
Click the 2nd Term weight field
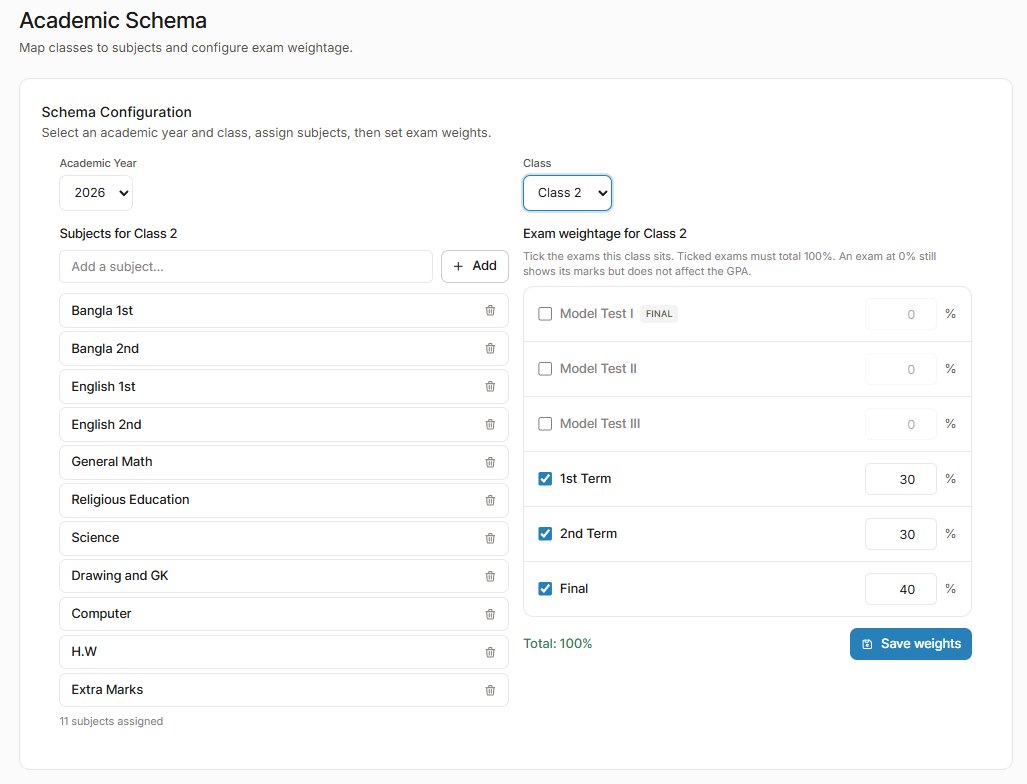pyautogui.click(x=901, y=534)
